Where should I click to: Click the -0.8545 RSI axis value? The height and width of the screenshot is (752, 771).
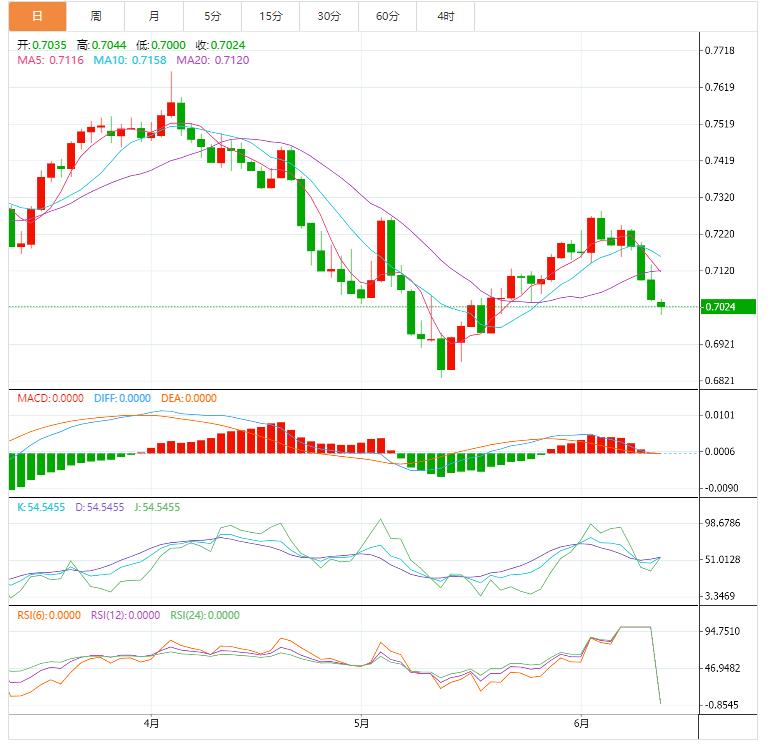point(721,705)
